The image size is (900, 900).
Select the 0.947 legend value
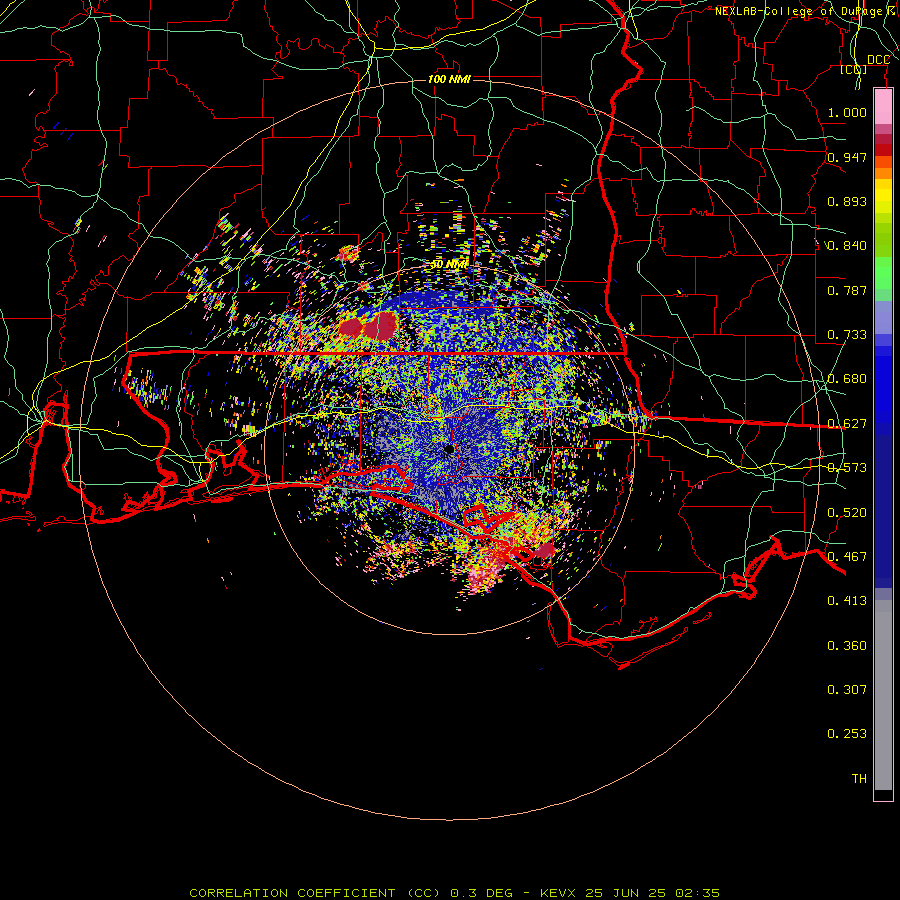[847, 157]
